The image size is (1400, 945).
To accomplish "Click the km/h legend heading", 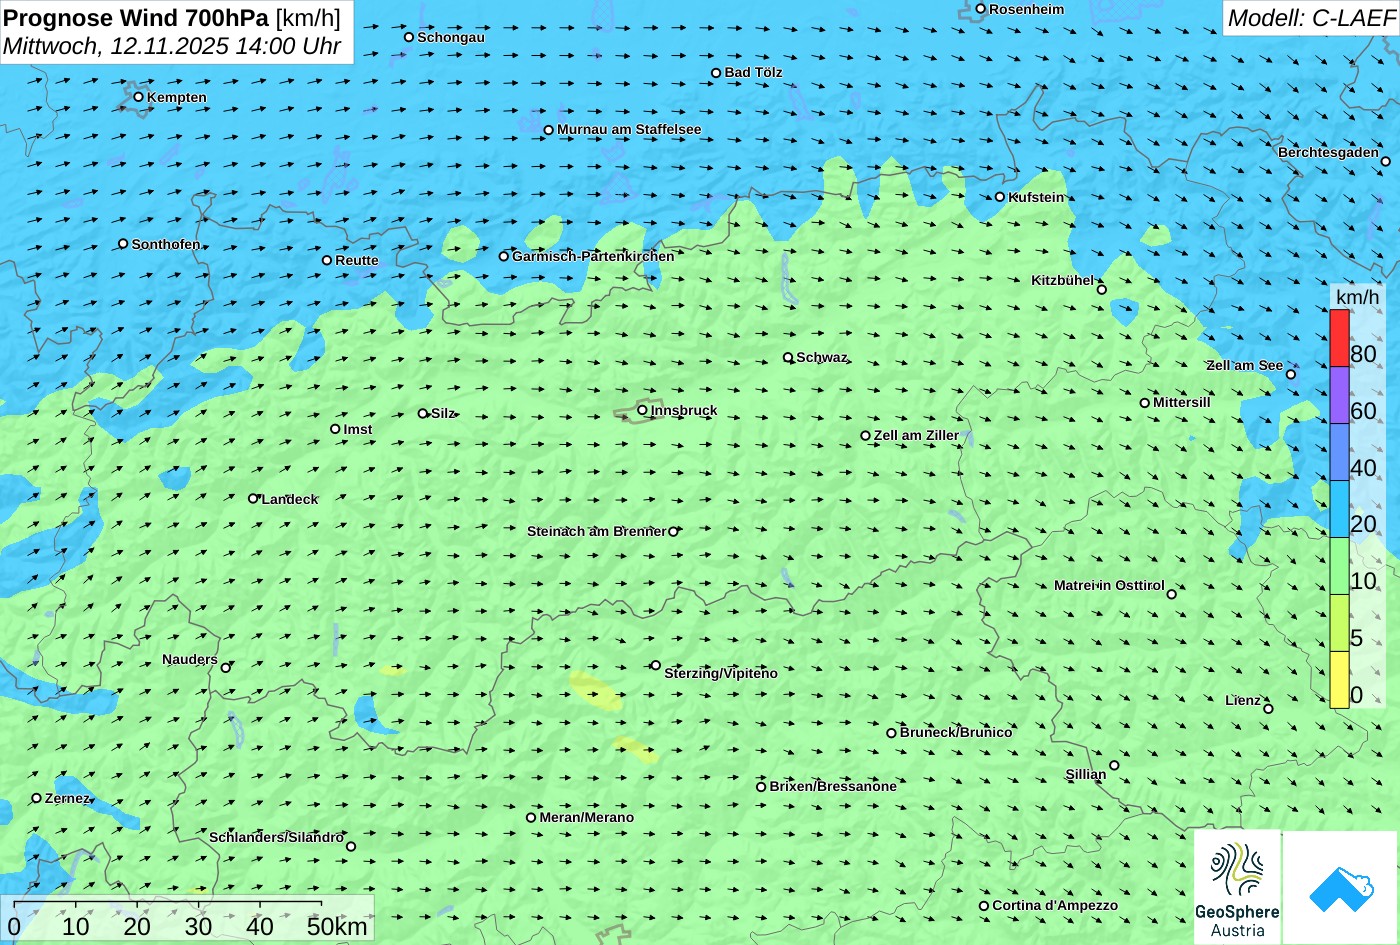I will [x=1357, y=297].
